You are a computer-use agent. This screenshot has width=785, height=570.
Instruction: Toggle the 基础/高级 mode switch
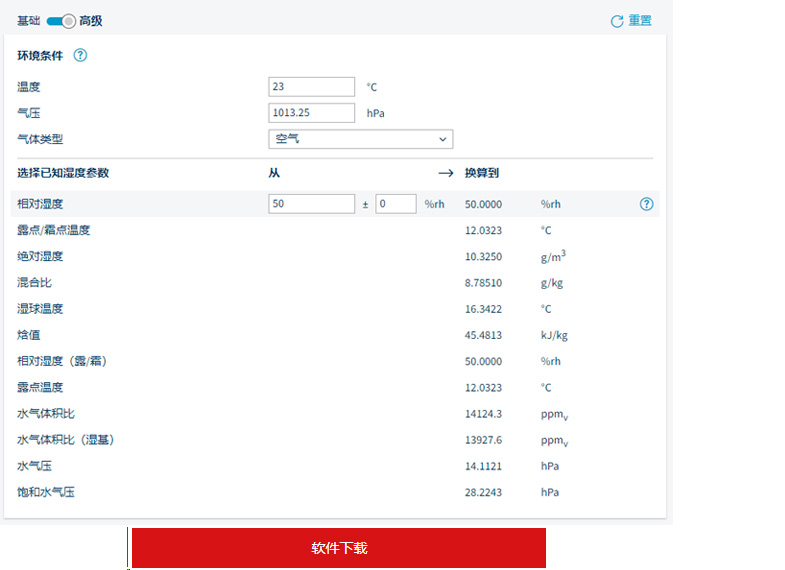click(61, 21)
